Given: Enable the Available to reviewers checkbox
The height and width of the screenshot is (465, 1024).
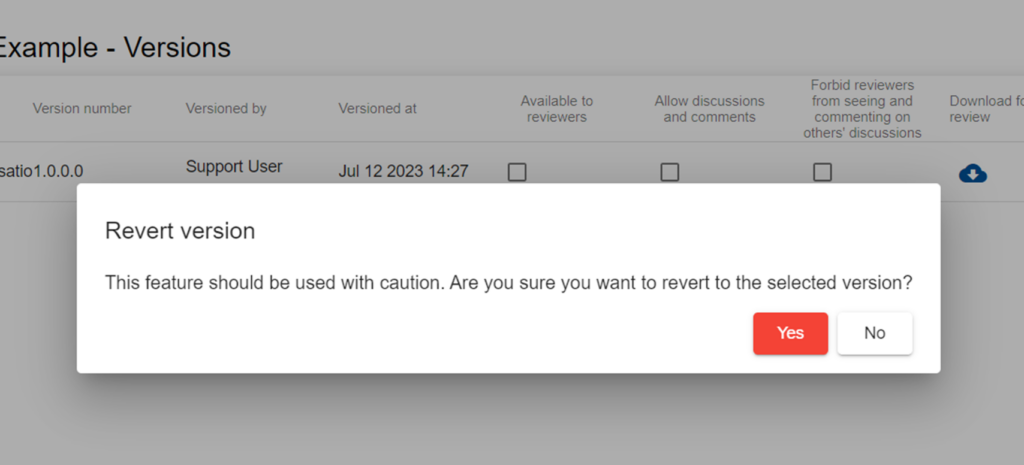Looking at the screenshot, I should pyautogui.click(x=517, y=172).
